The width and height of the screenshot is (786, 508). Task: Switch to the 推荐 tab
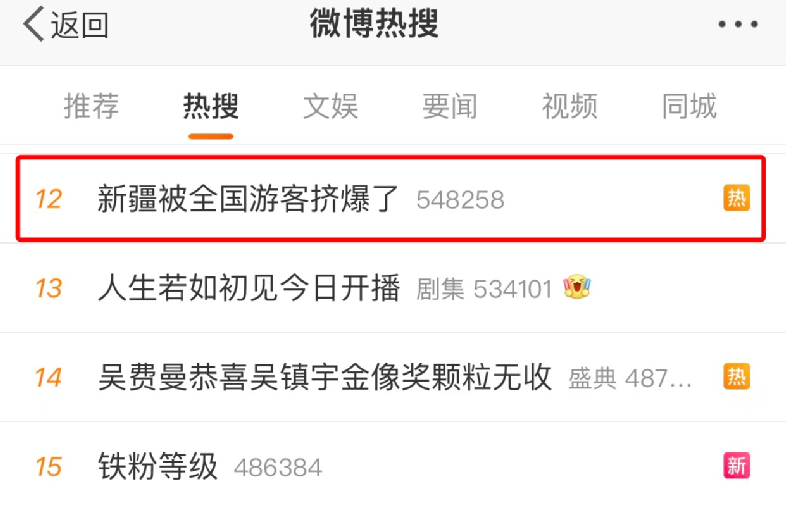coord(91,106)
